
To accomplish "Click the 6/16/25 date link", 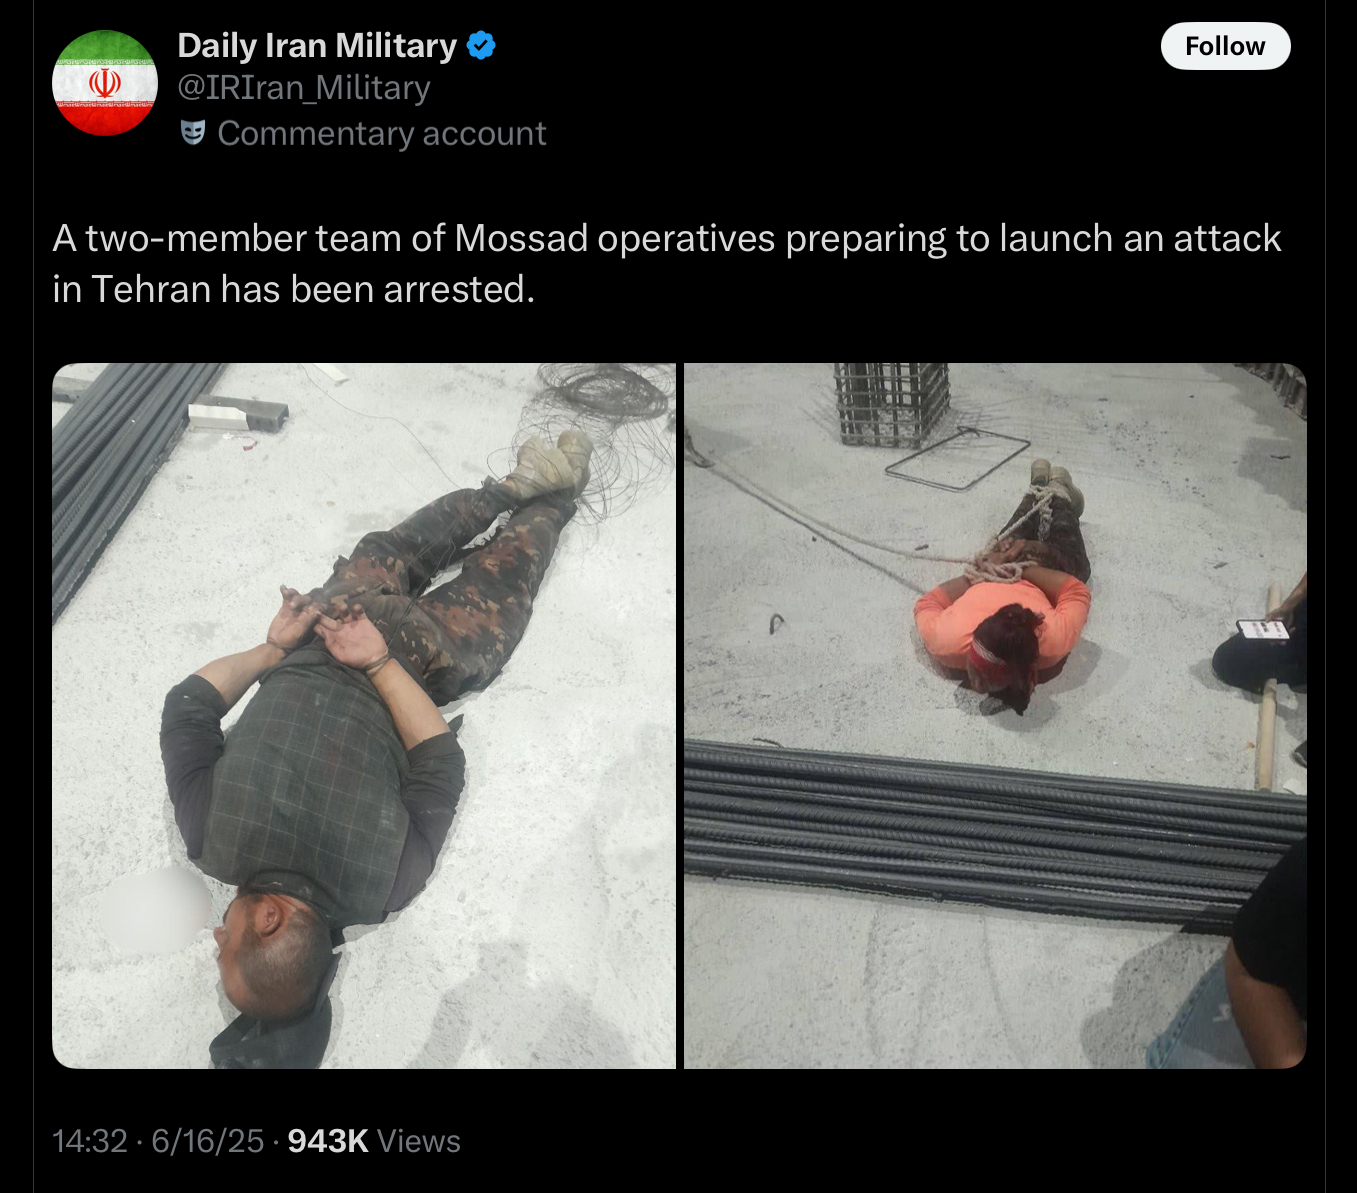I will click(x=208, y=1141).
